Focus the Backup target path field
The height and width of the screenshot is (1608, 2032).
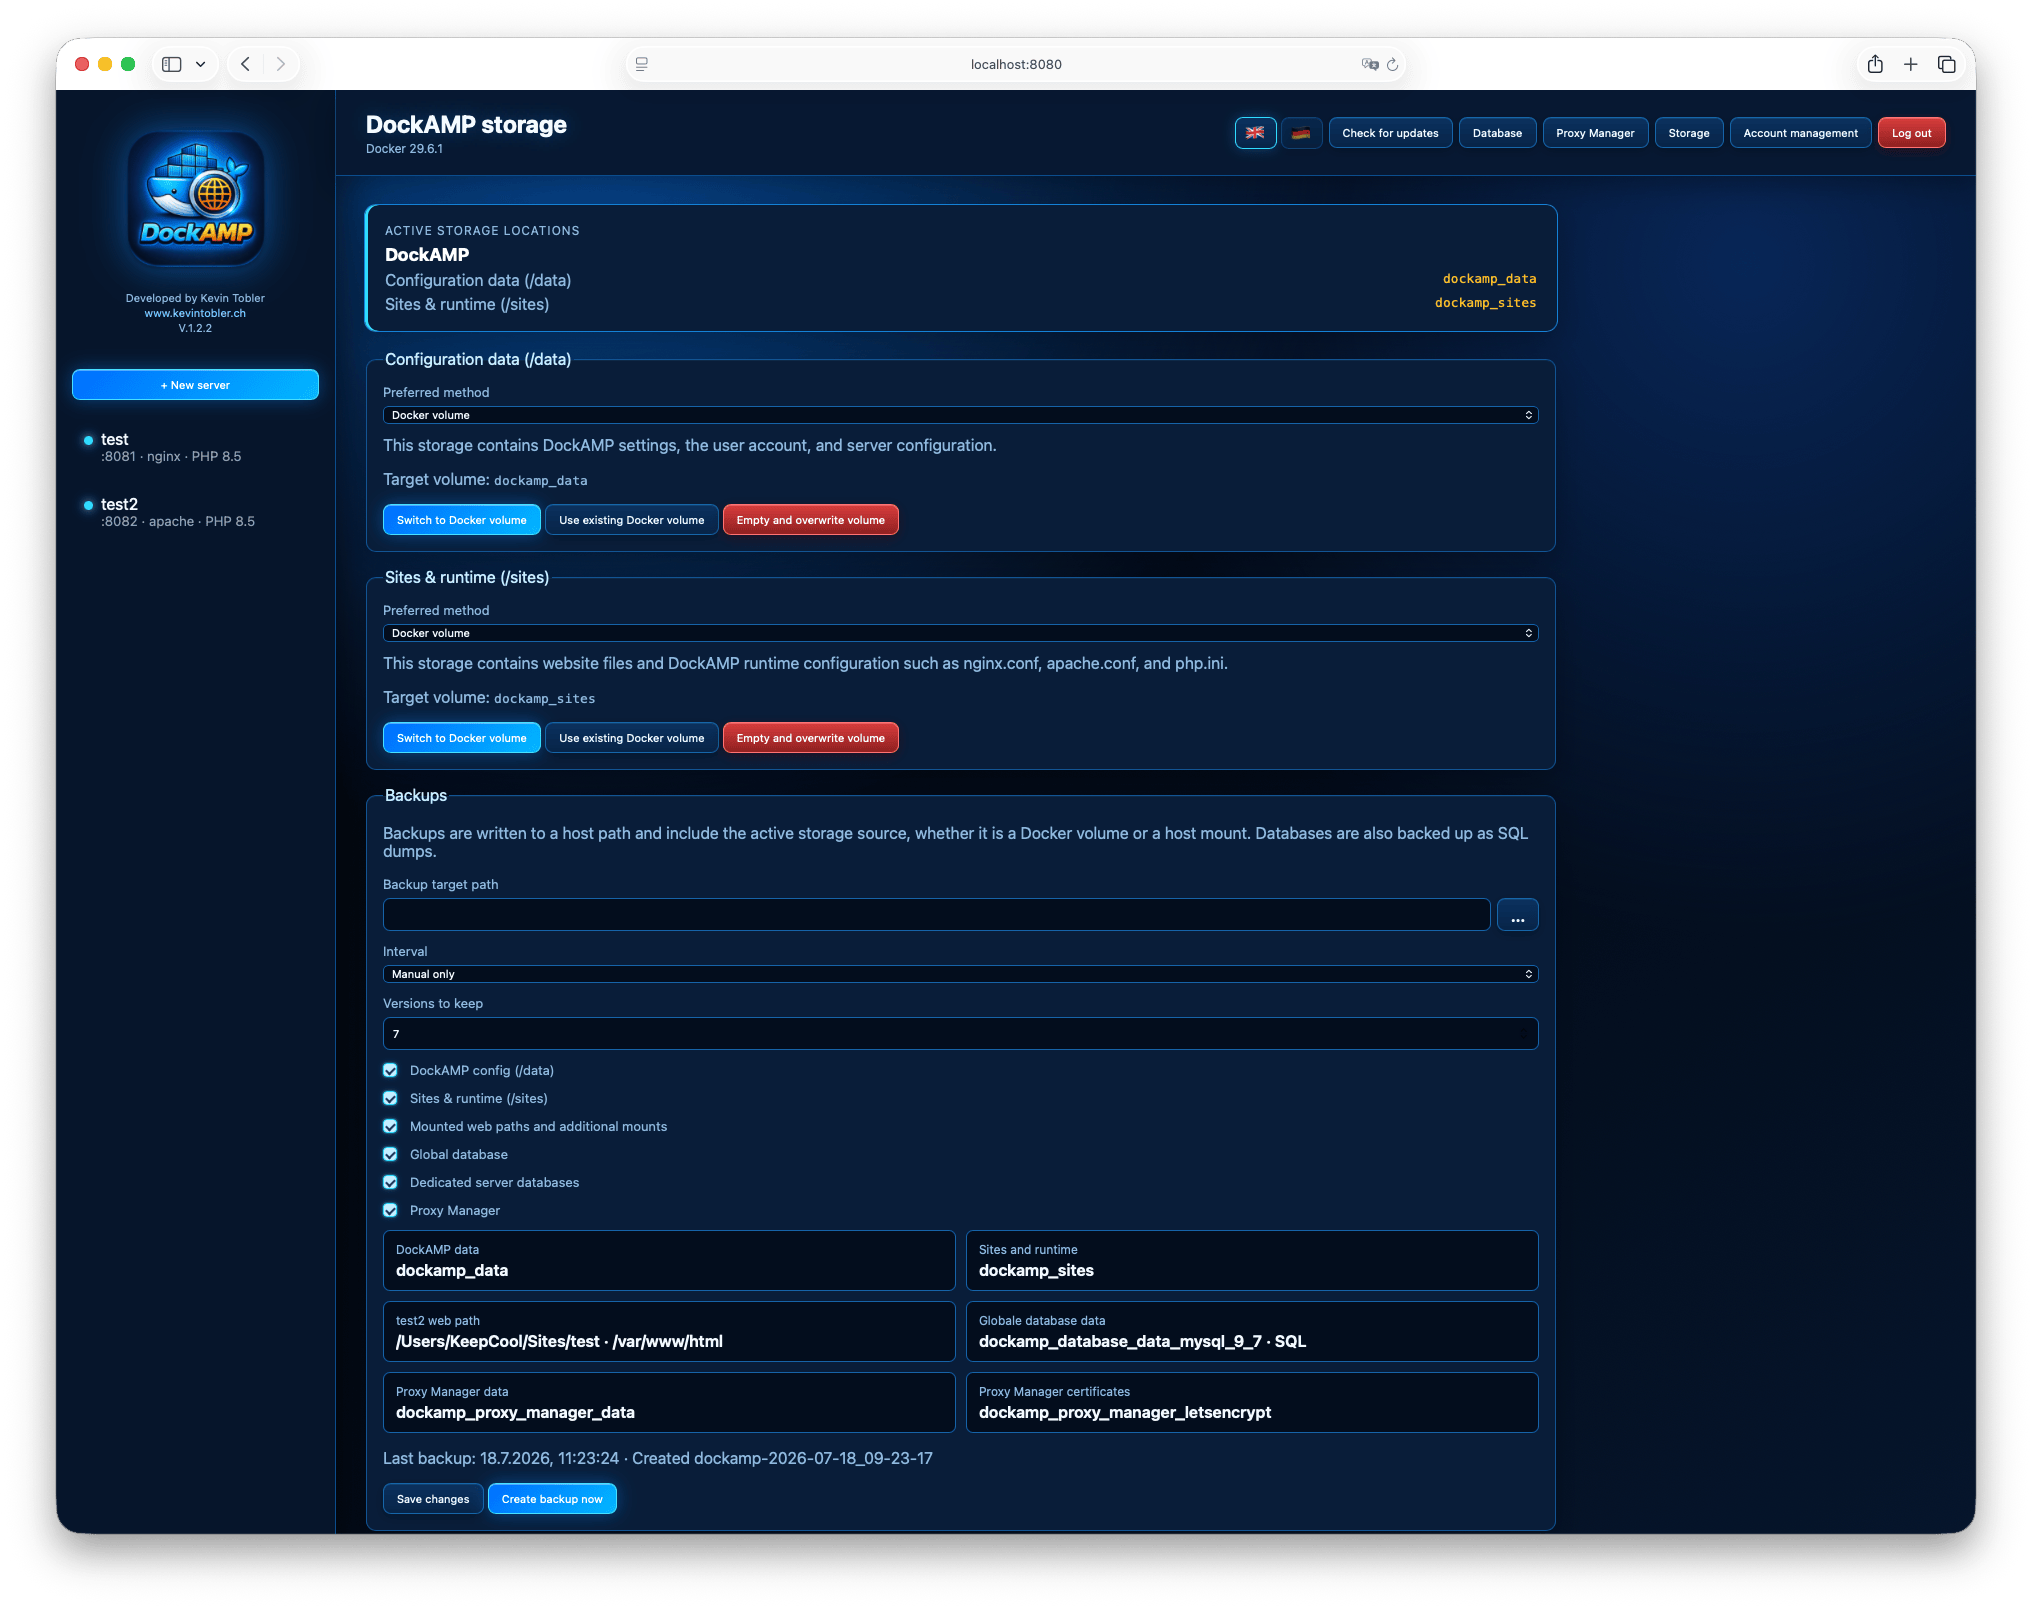pyautogui.click(x=936, y=915)
